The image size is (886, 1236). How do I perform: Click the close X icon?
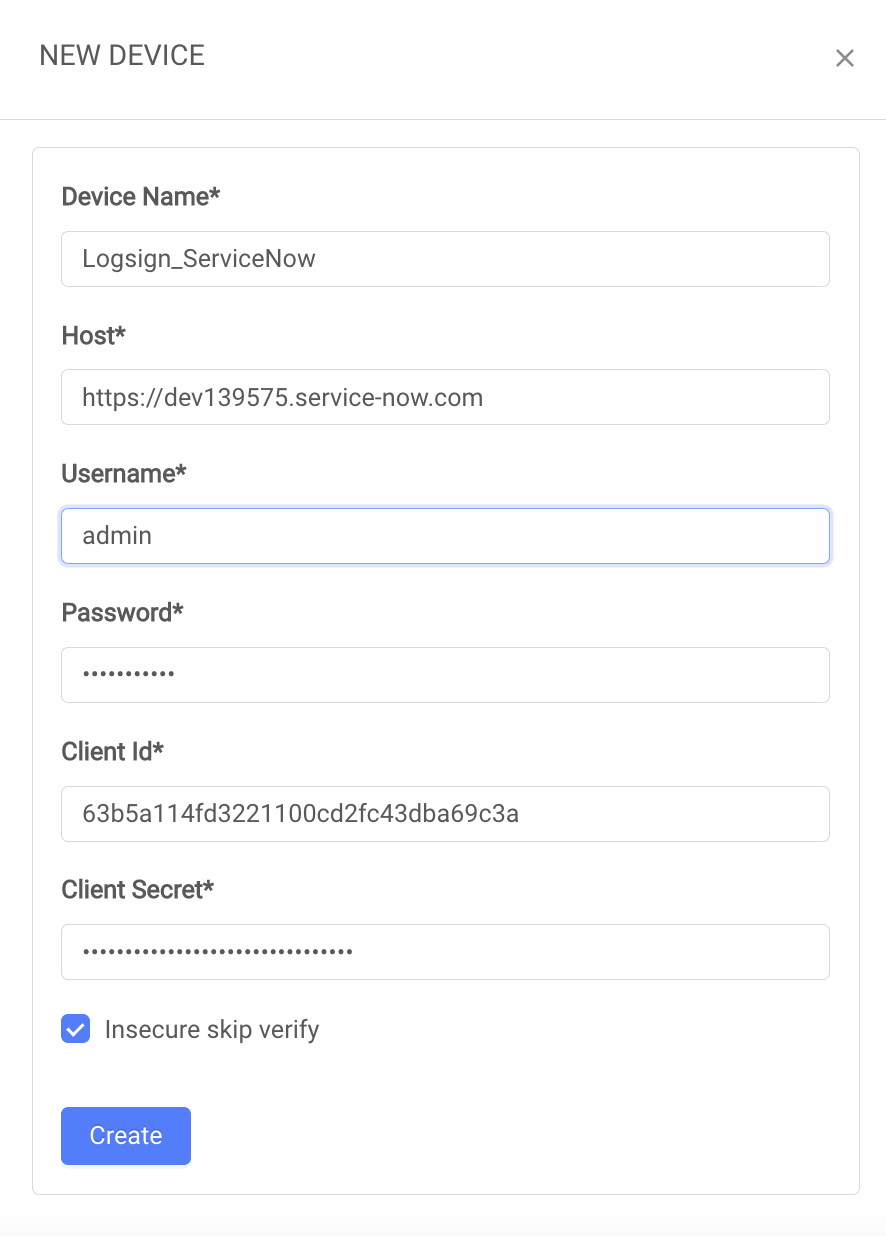click(x=845, y=58)
